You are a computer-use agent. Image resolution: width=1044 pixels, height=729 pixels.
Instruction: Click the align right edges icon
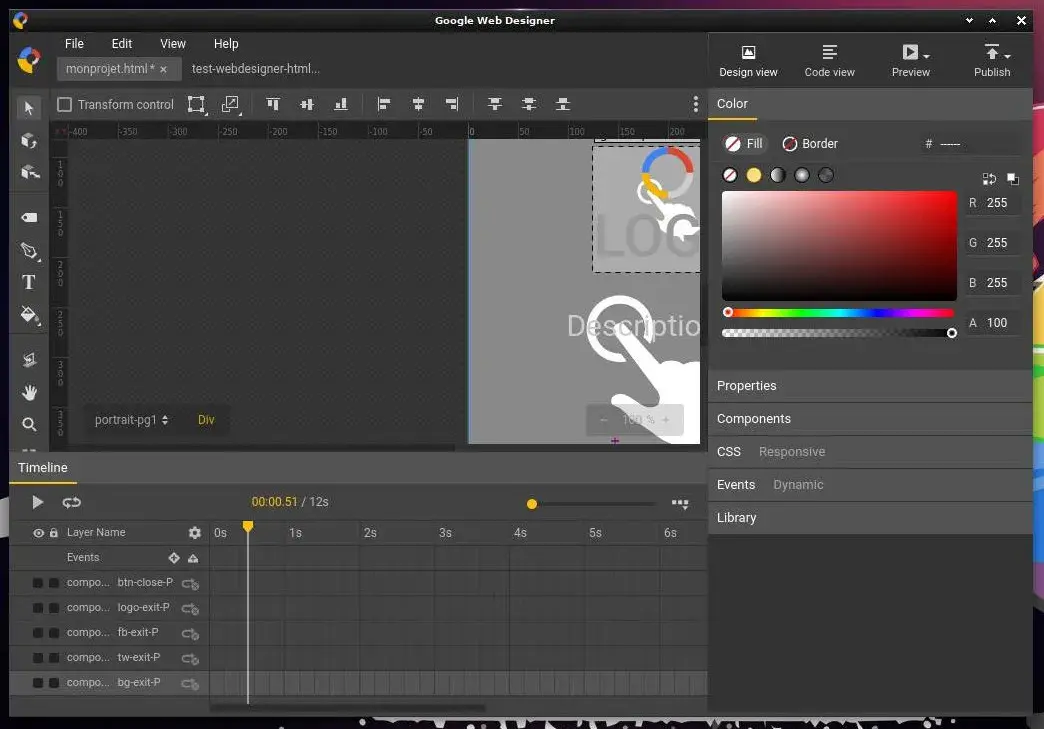(x=452, y=104)
